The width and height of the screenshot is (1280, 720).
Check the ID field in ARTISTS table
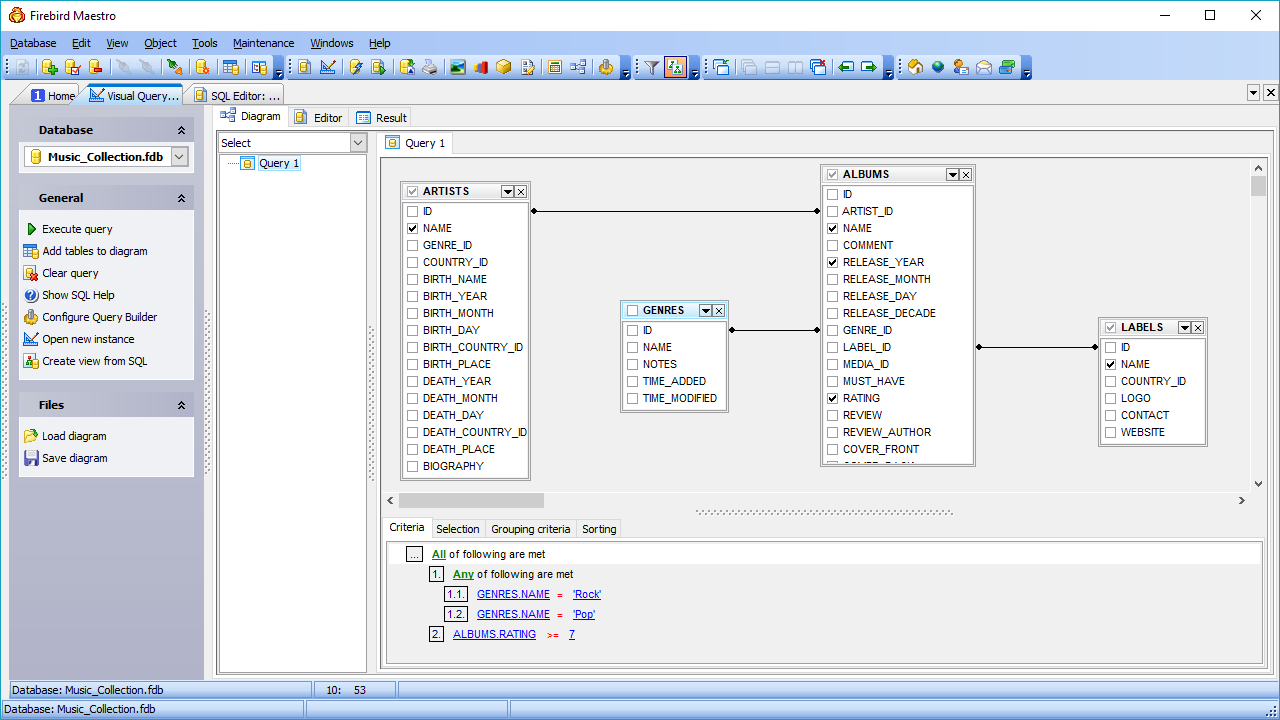[x=412, y=211]
